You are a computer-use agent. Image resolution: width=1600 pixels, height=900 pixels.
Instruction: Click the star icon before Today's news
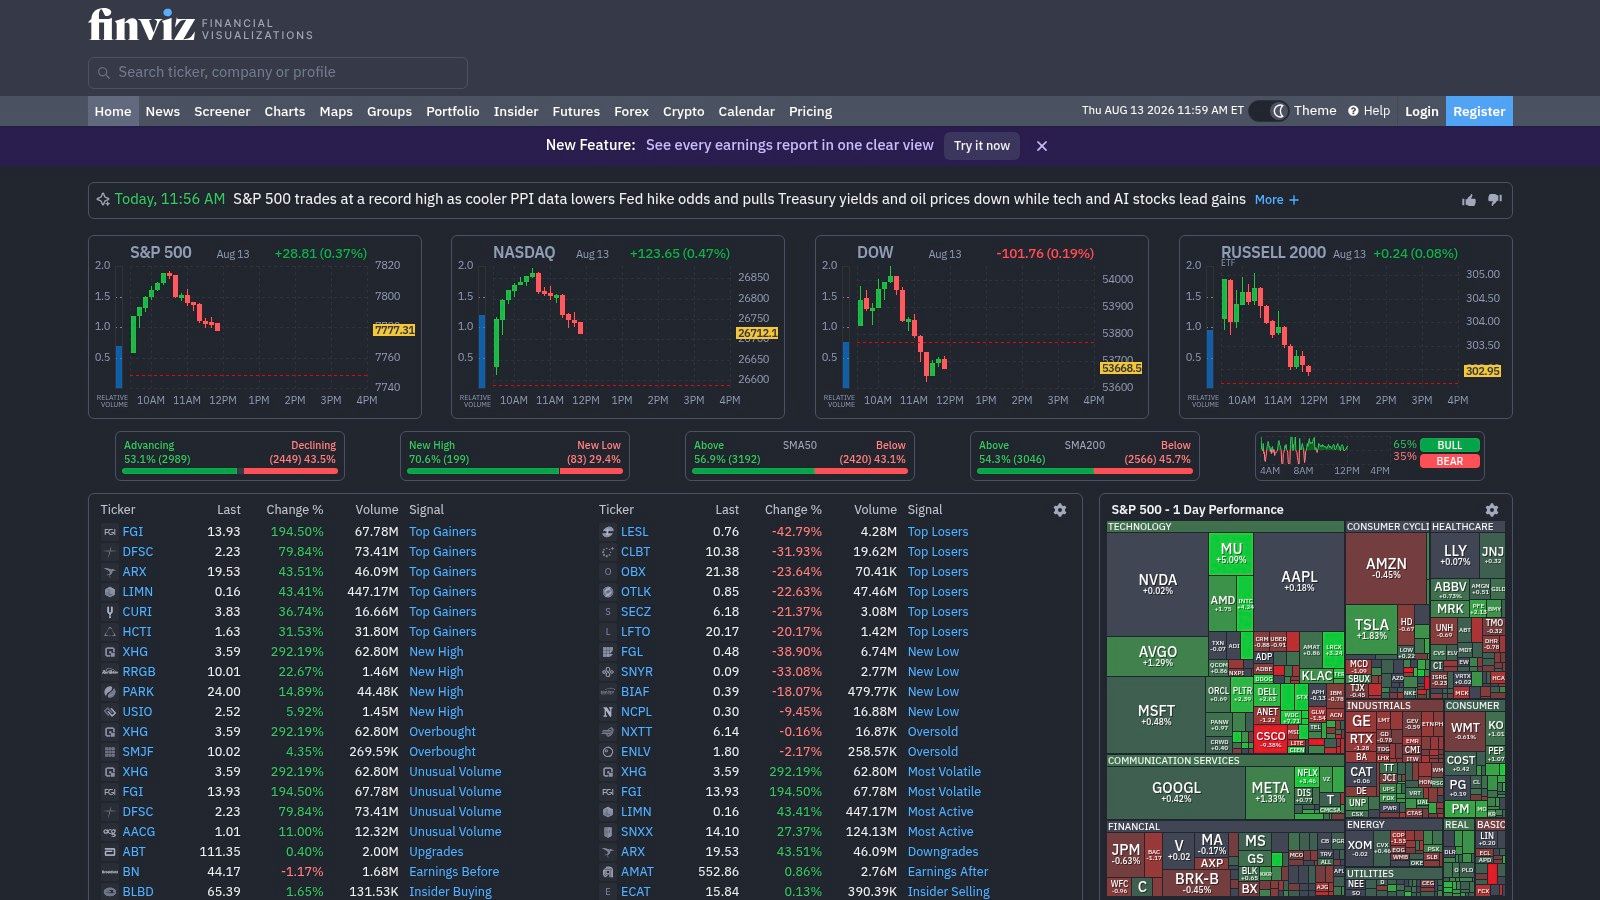[x=103, y=200]
